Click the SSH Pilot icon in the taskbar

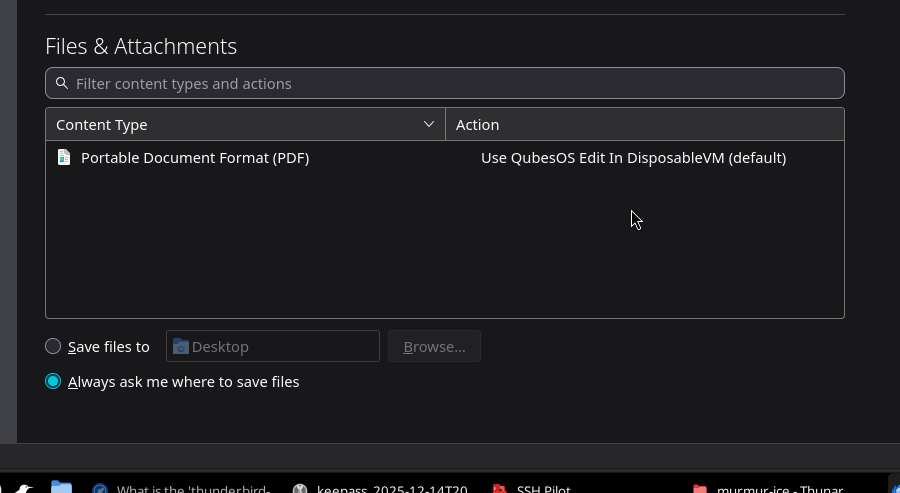(500, 489)
